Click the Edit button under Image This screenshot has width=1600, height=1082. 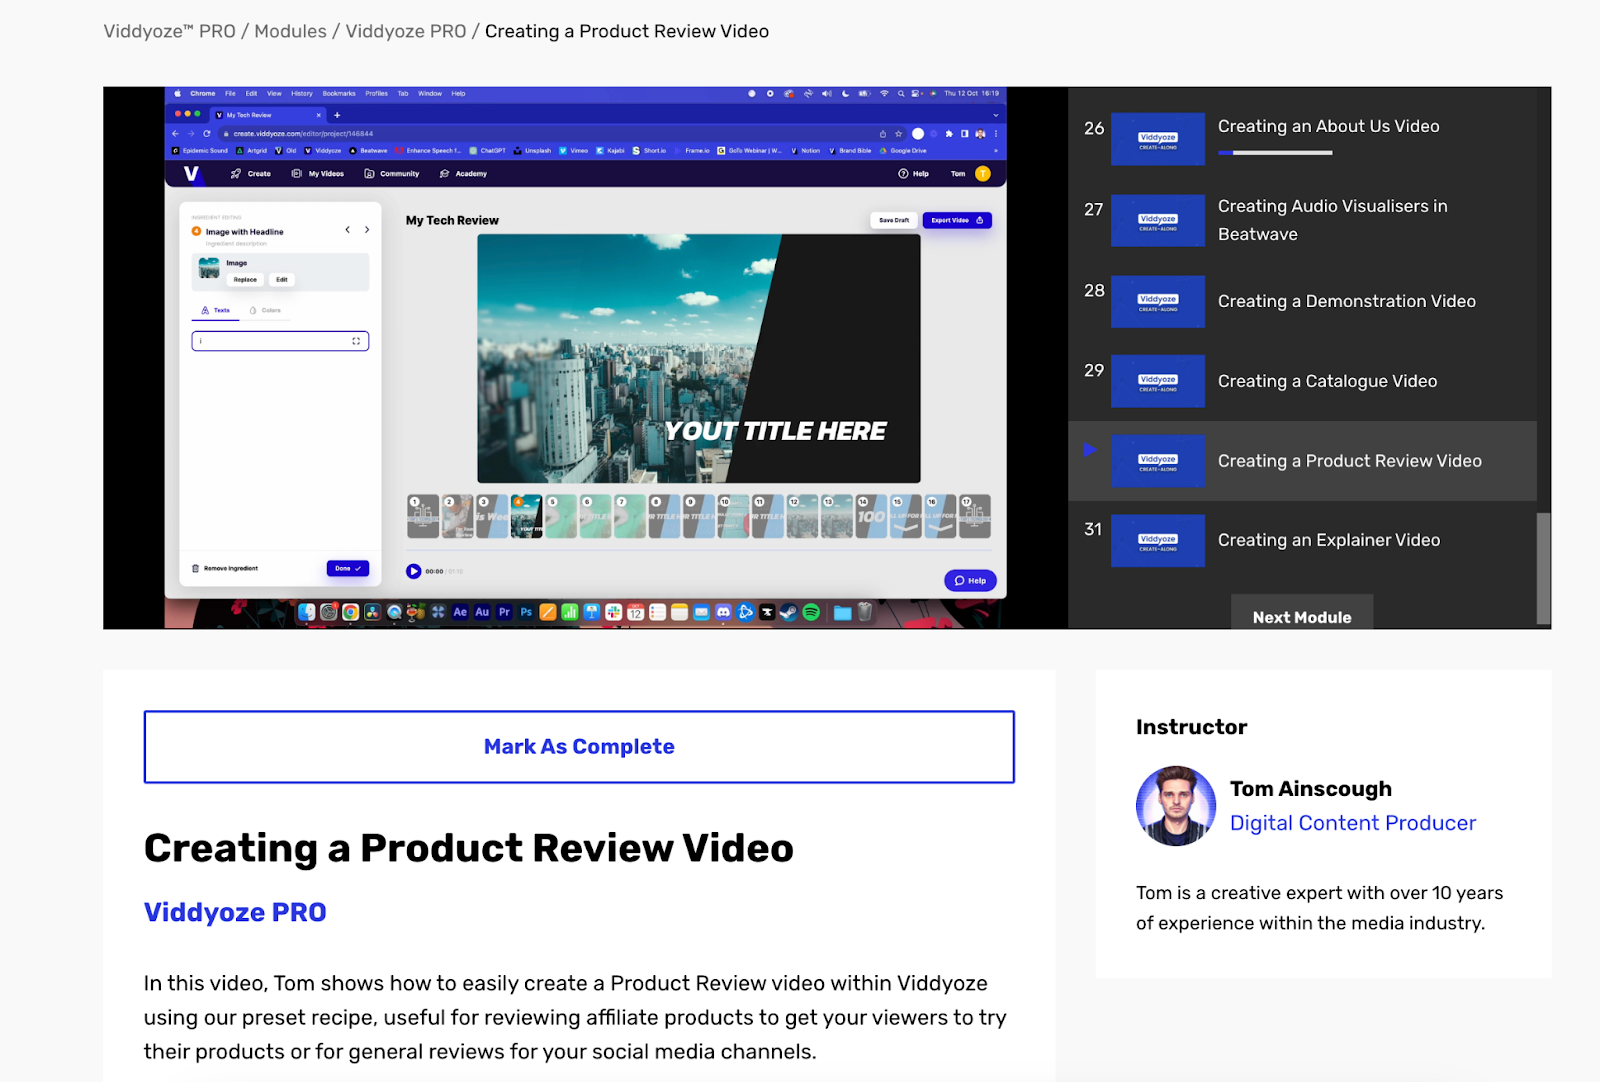tap(282, 280)
